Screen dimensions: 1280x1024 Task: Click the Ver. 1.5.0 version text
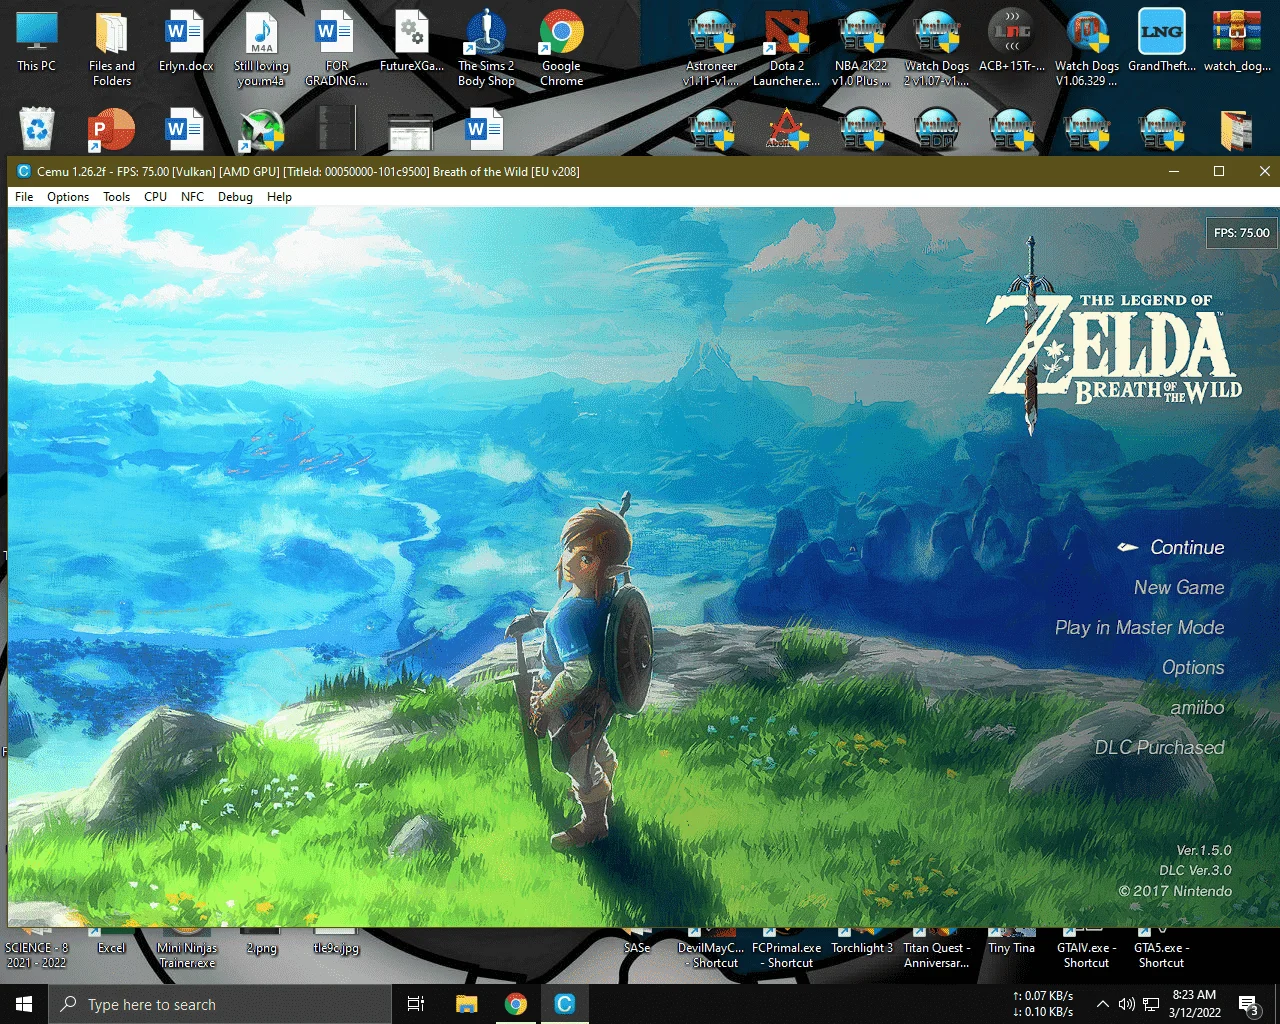1204,850
